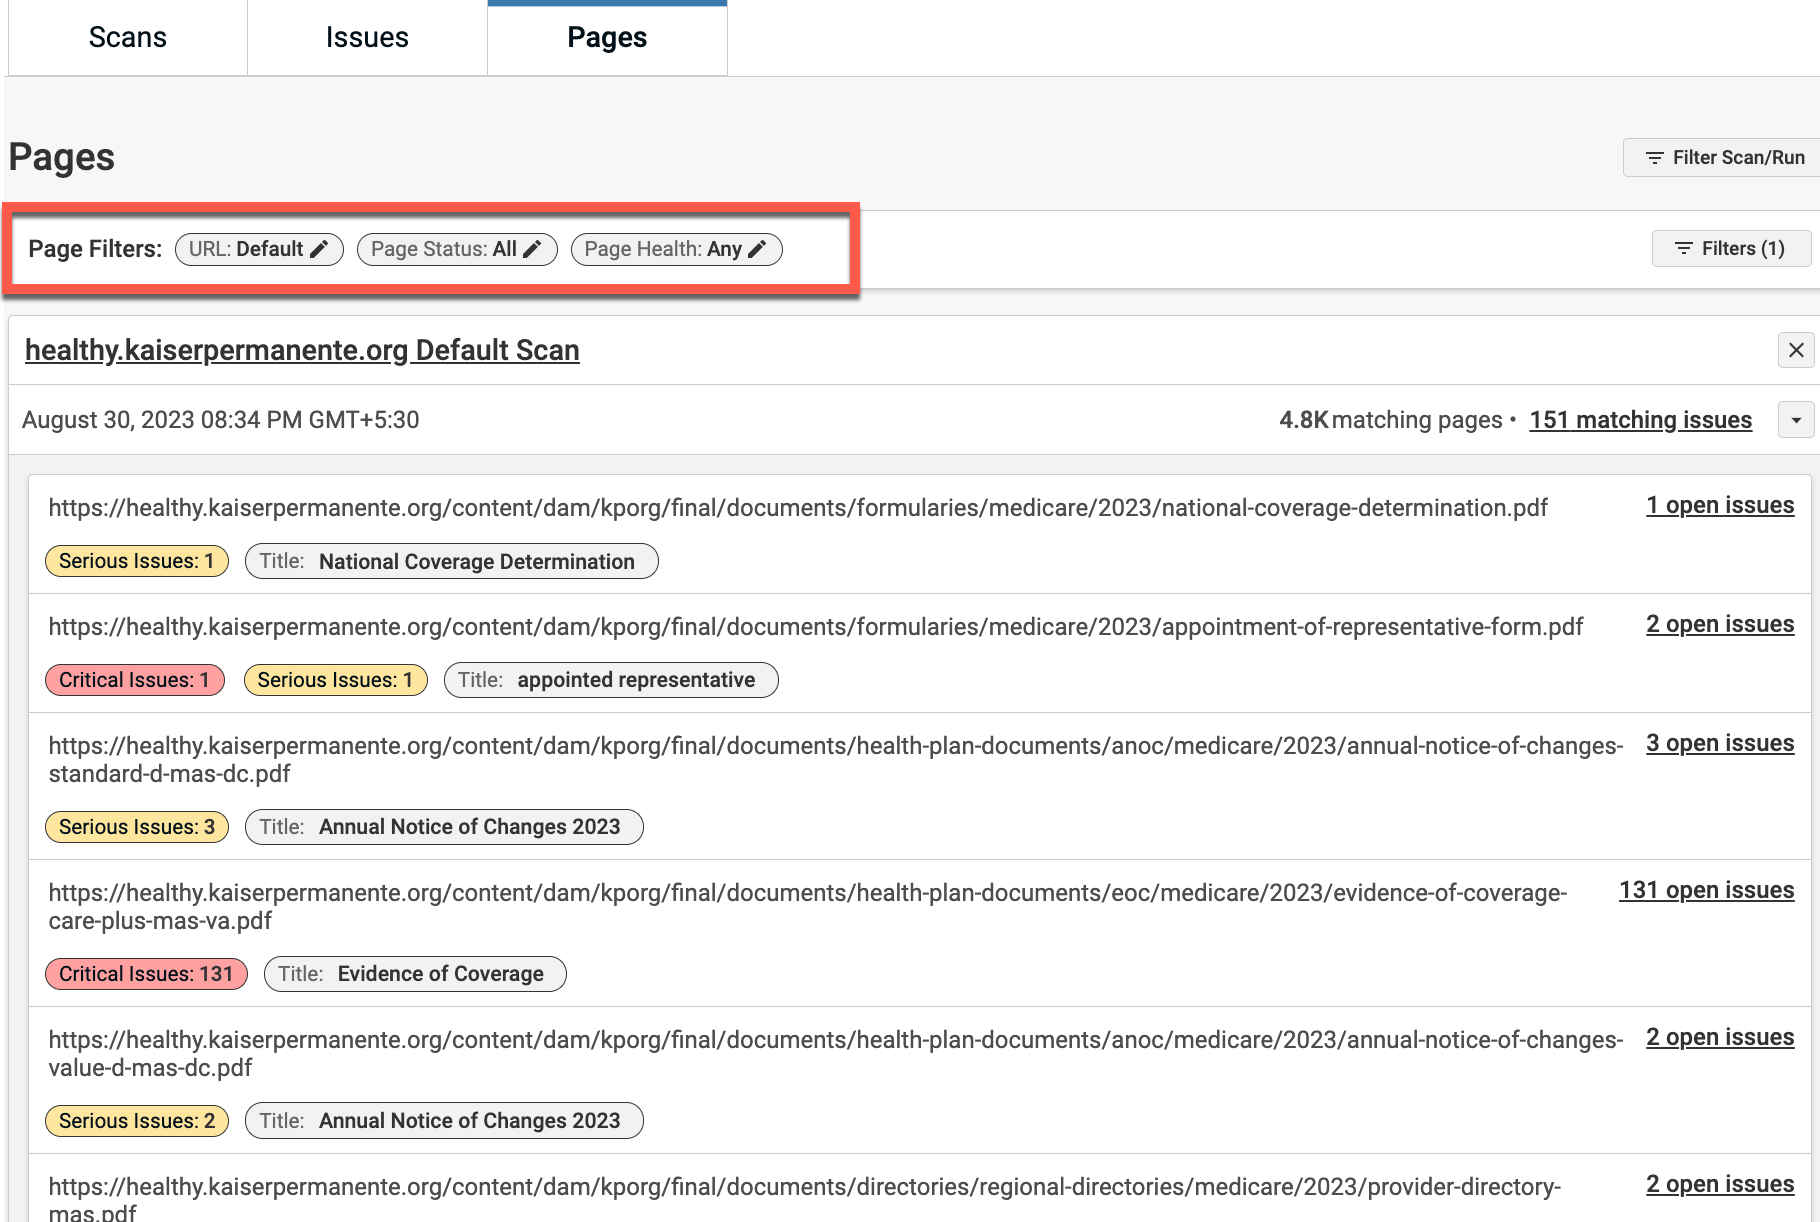Select the Pages tab

(607, 38)
